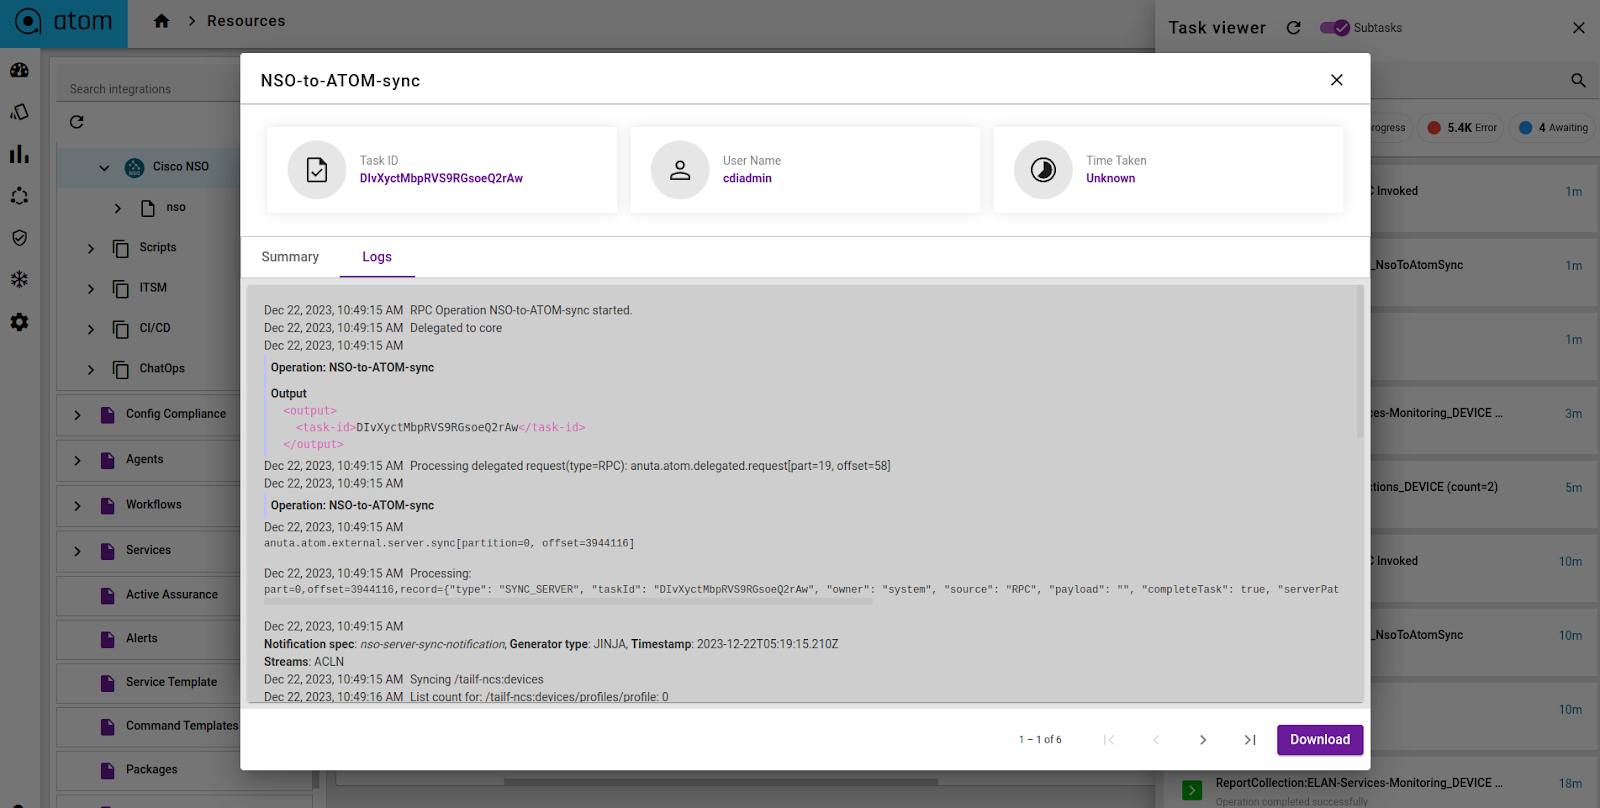1600x808 pixels.
Task: Toggle the Subtasks switch
Action: 1335,28
